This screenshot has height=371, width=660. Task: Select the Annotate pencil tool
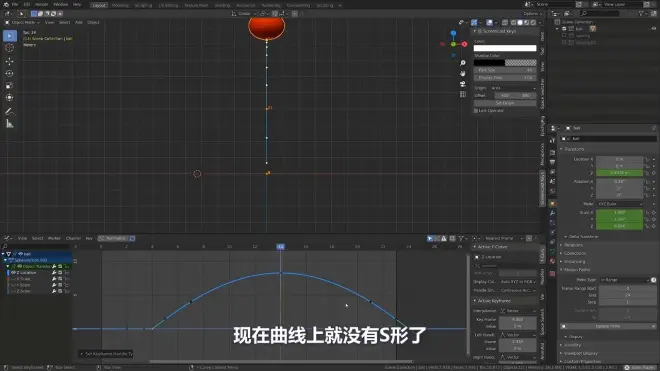click(9, 112)
